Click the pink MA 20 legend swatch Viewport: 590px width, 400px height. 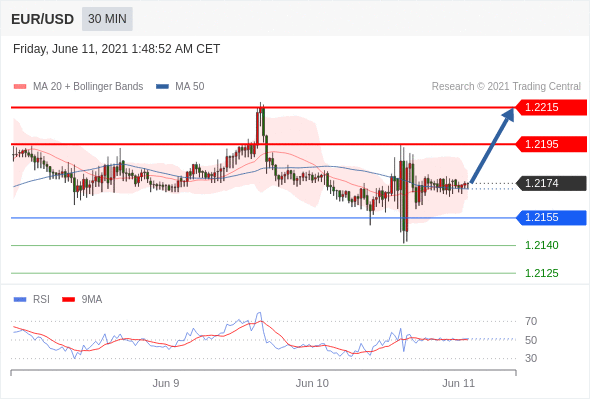20,87
